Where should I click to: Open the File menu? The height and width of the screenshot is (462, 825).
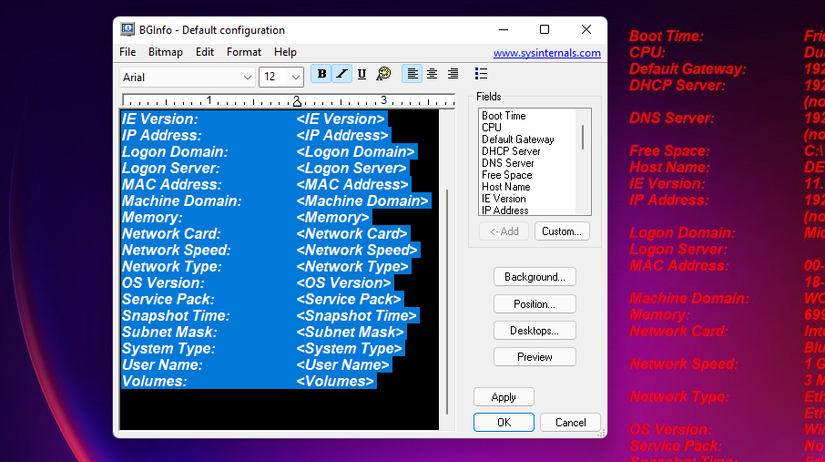[127, 52]
